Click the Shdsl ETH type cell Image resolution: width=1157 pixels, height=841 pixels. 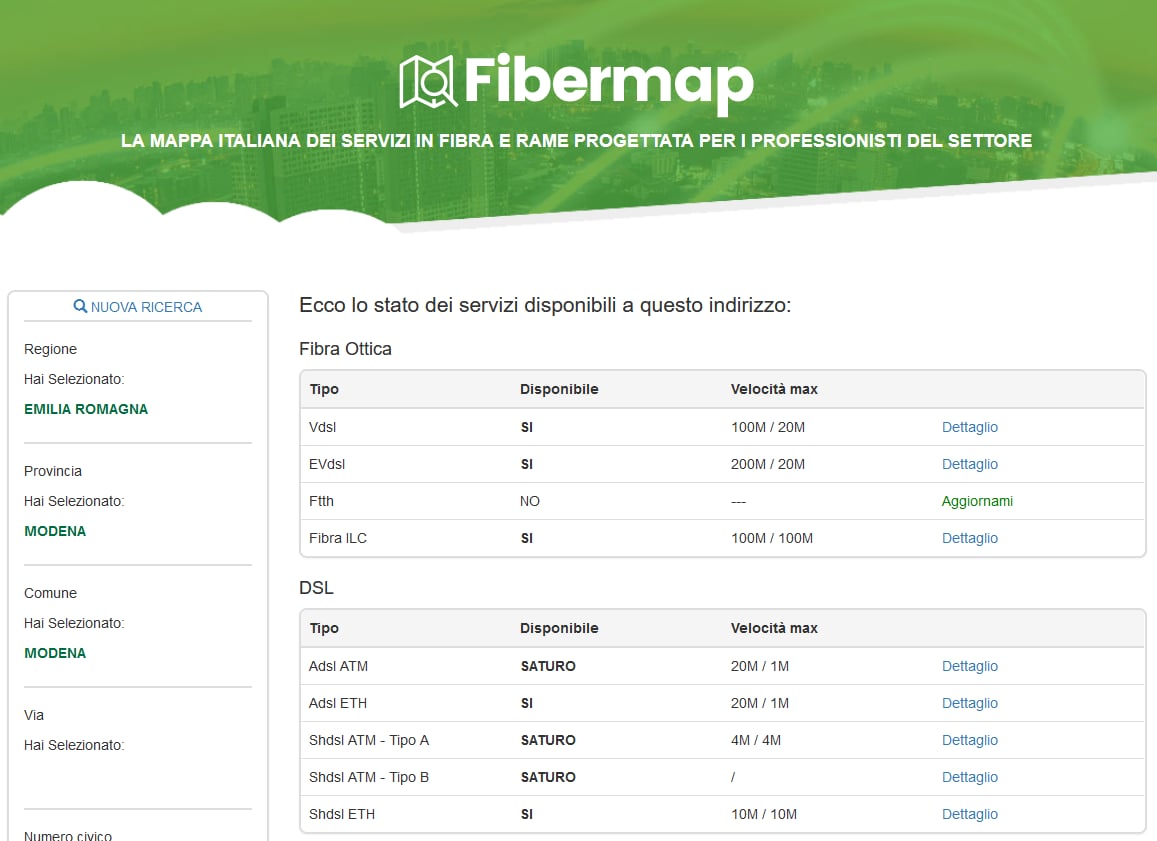(342, 814)
